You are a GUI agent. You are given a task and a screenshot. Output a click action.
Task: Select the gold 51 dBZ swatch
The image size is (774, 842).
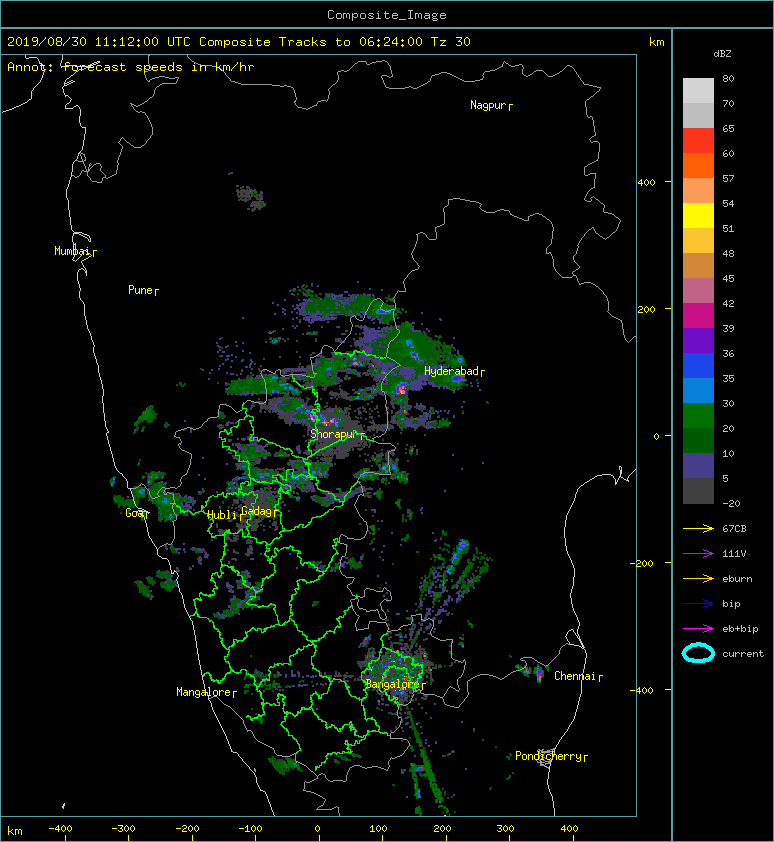[x=698, y=240]
